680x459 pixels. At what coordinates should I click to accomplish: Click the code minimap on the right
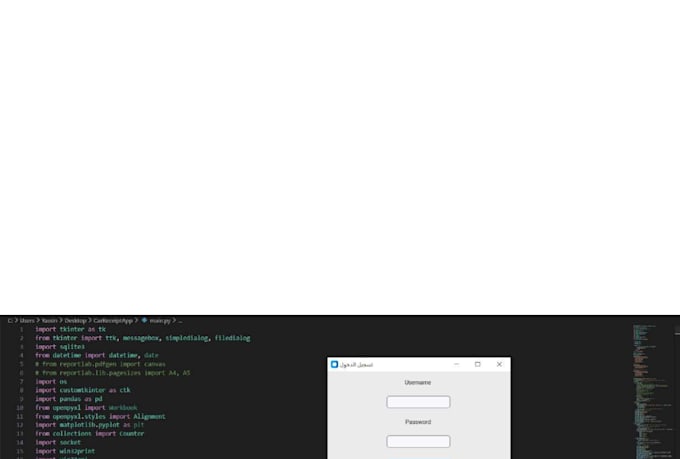(651, 390)
